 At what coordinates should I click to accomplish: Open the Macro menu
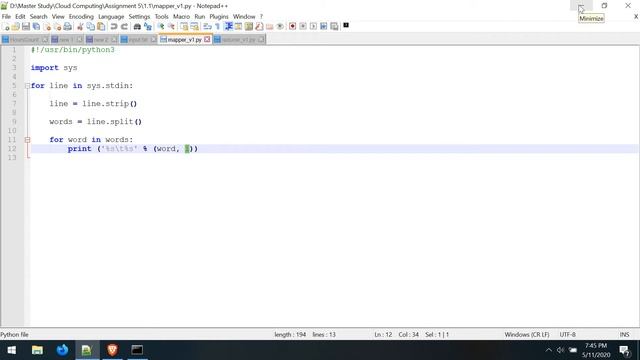pyautogui.click(x=181, y=17)
